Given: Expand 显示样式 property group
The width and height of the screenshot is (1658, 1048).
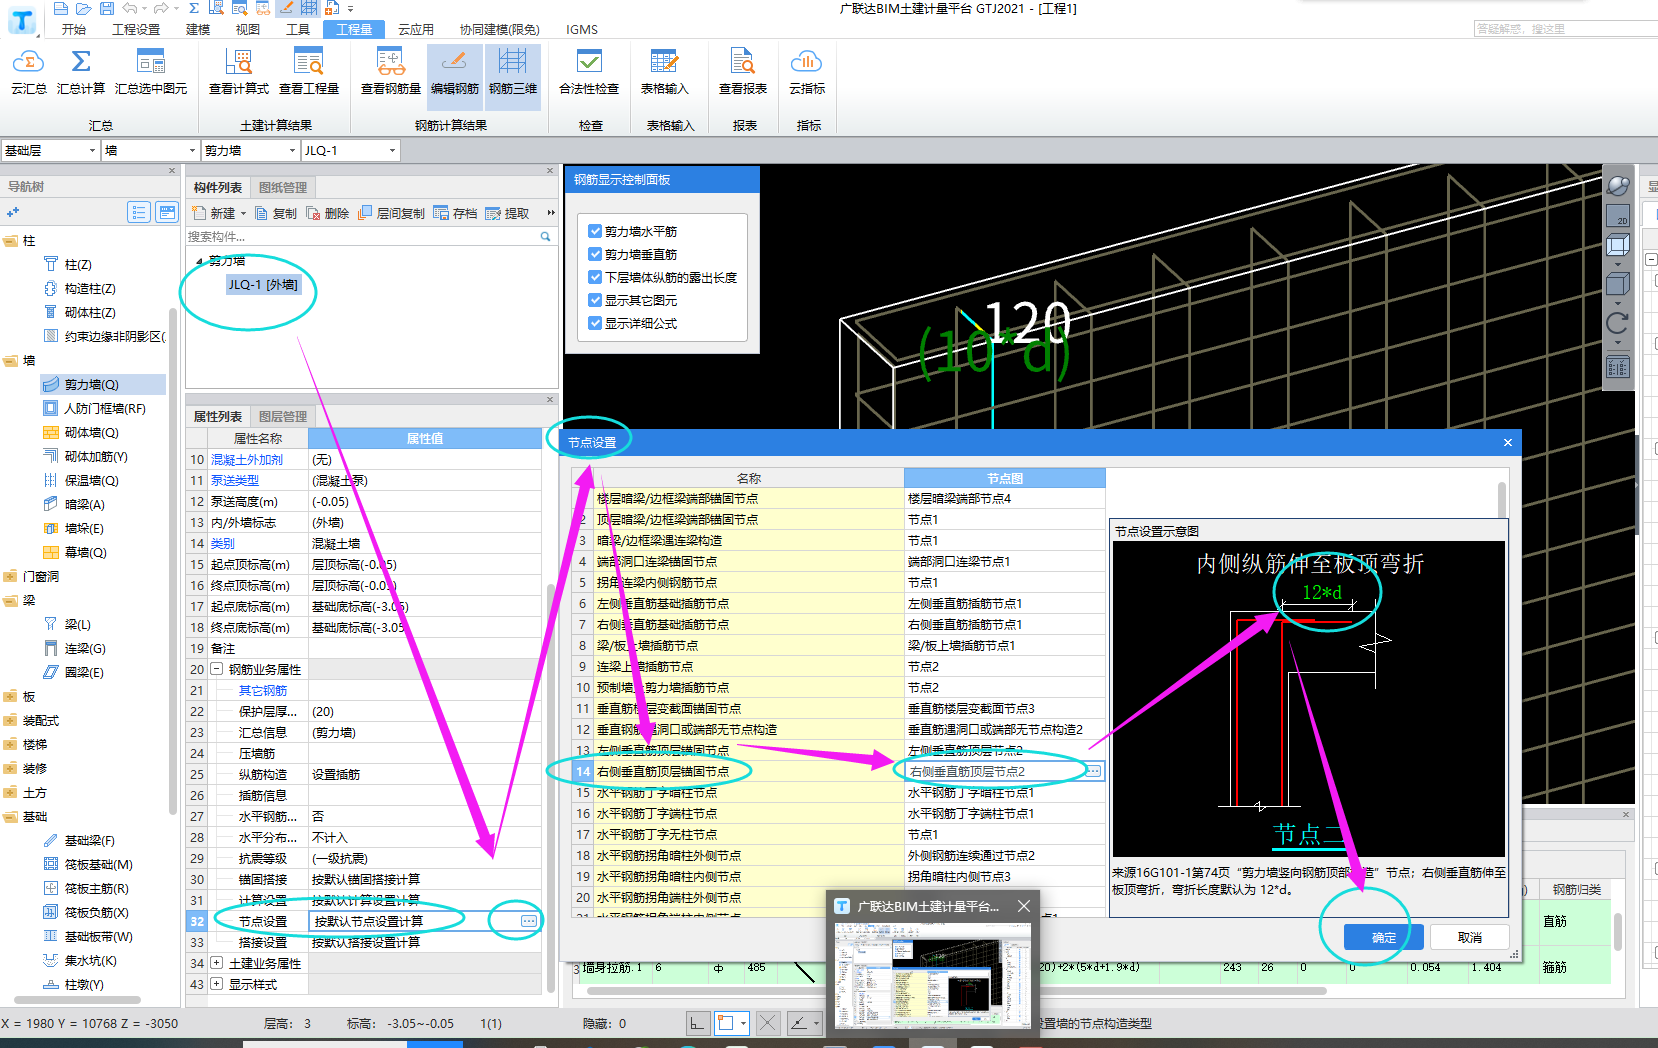Looking at the screenshot, I should pos(216,984).
